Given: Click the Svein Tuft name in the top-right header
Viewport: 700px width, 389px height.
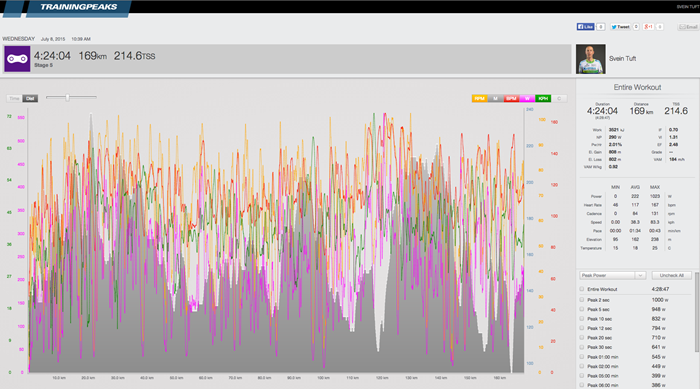Looking at the screenshot, I should pyautogui.click(x=687, y=7).
